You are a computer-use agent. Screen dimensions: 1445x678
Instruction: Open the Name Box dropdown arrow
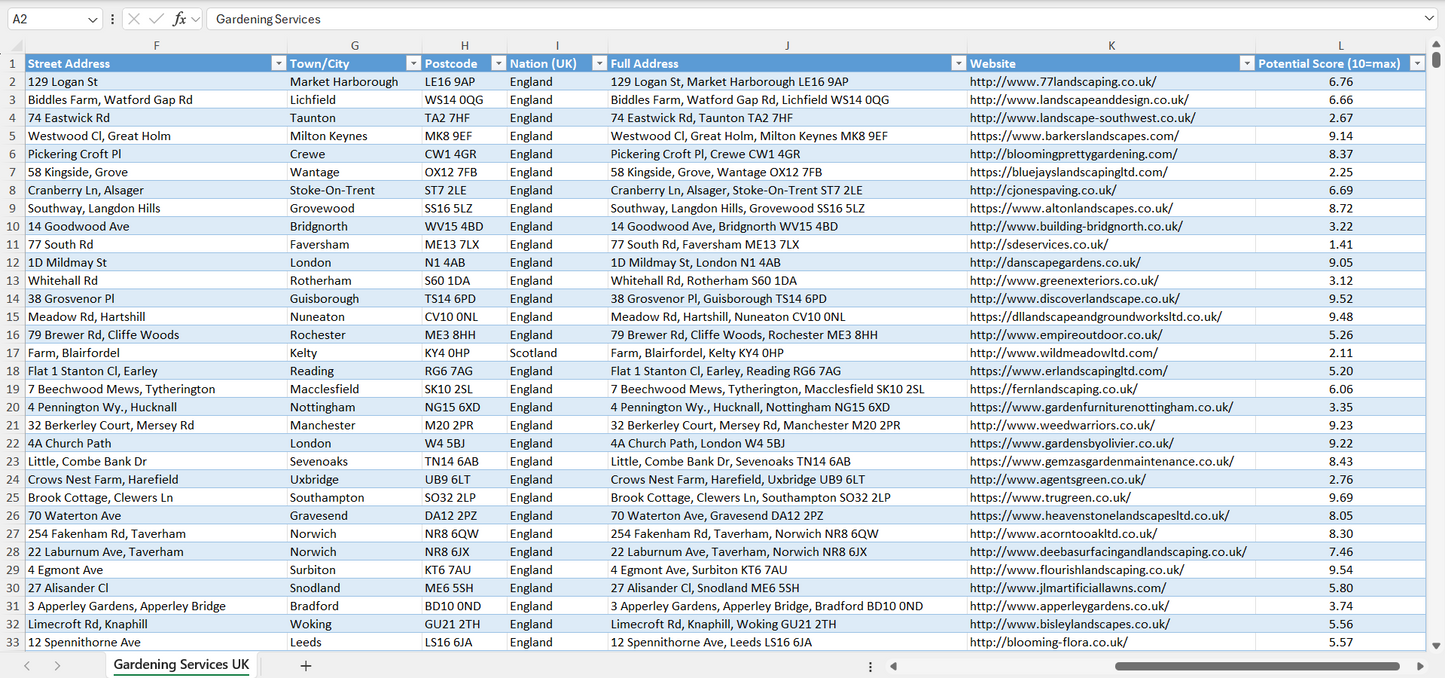[x=93, y=19]
